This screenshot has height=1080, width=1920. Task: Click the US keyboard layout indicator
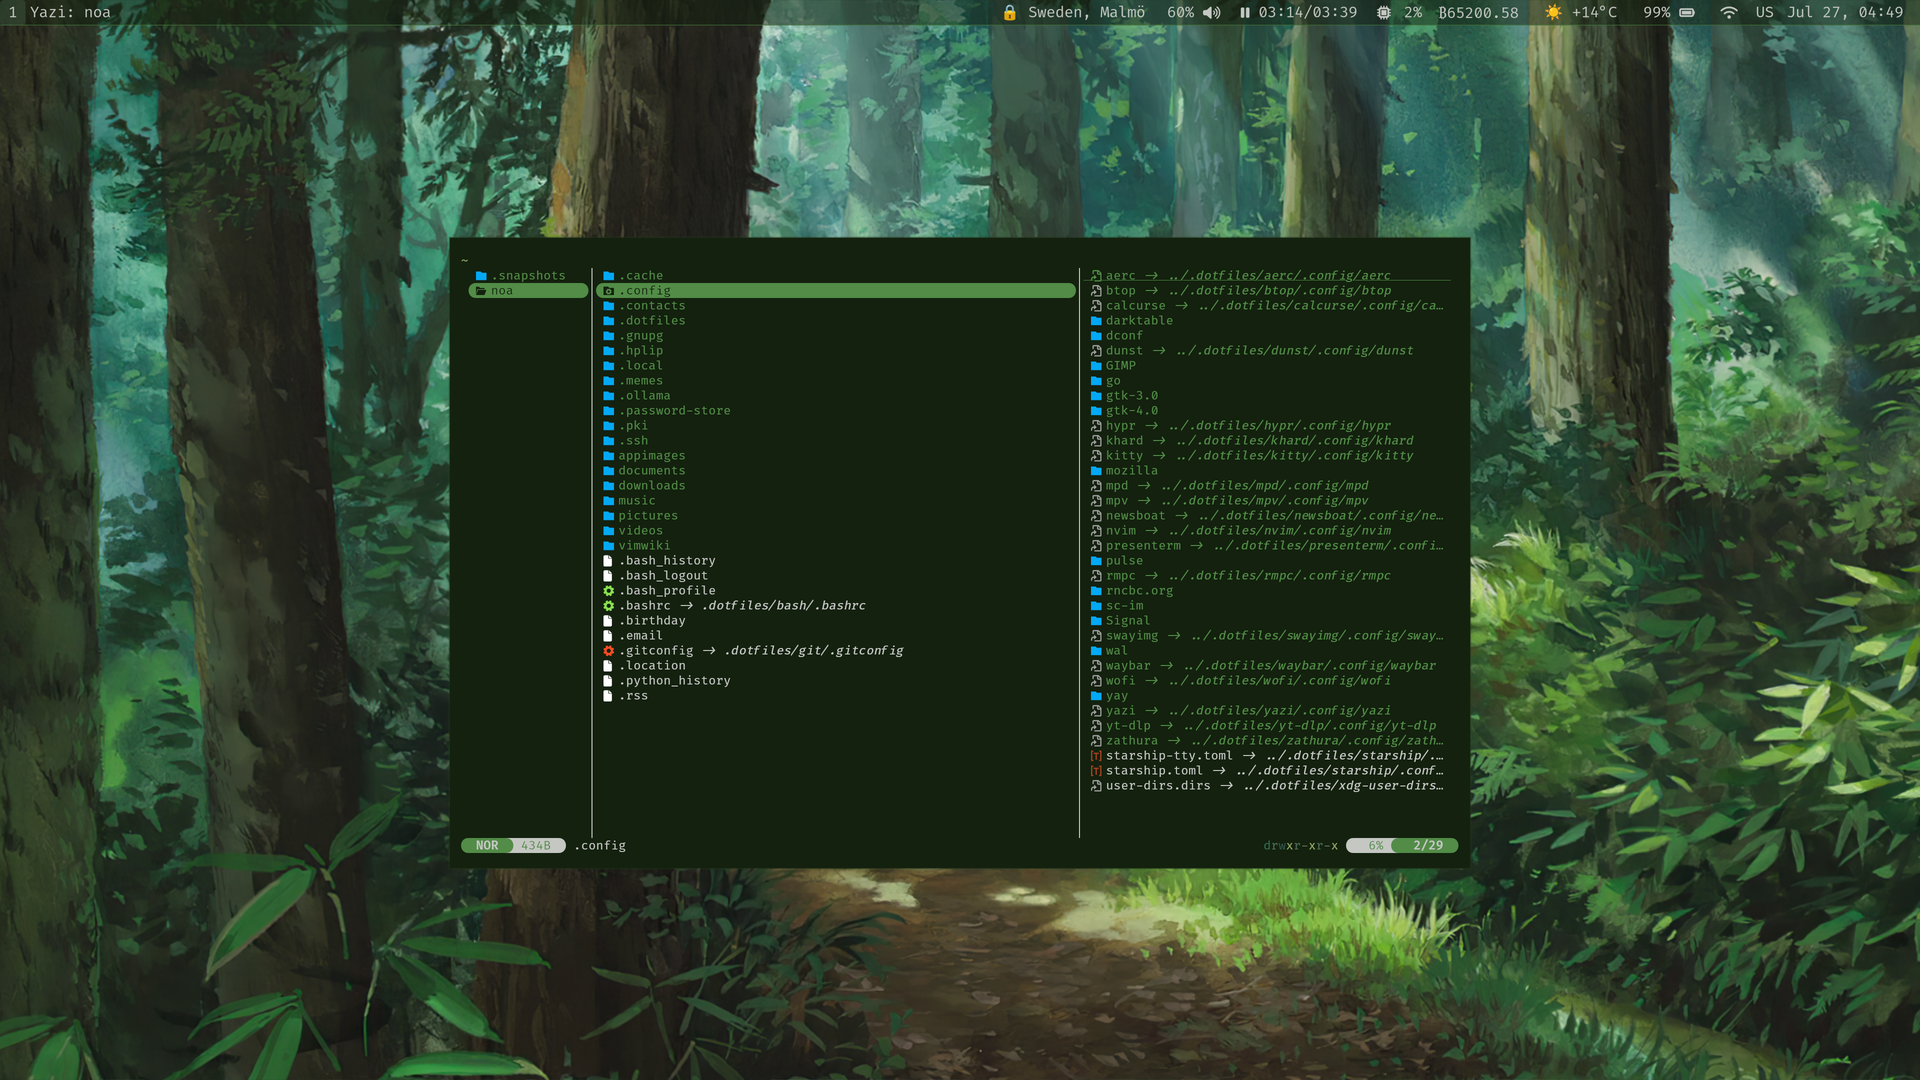(1764, 12)
